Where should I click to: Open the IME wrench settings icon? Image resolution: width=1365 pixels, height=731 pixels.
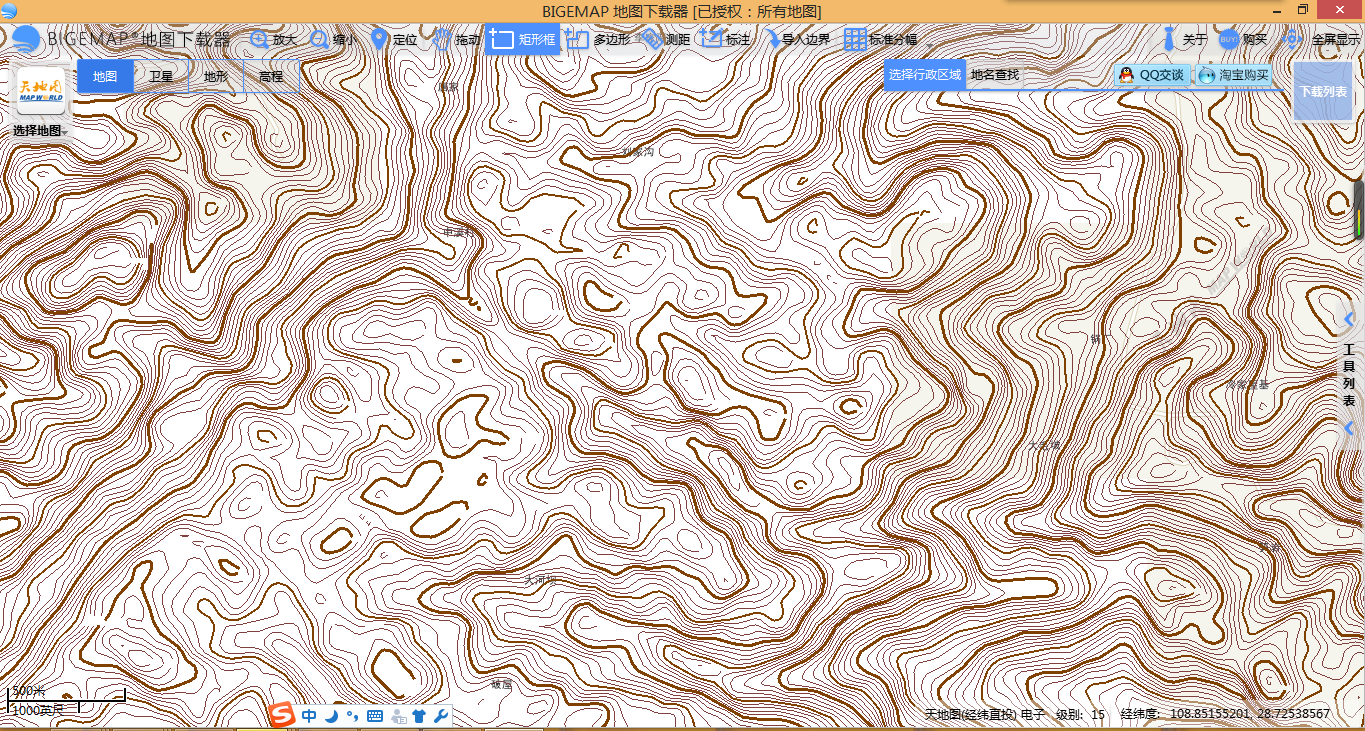tap(440, 716)
